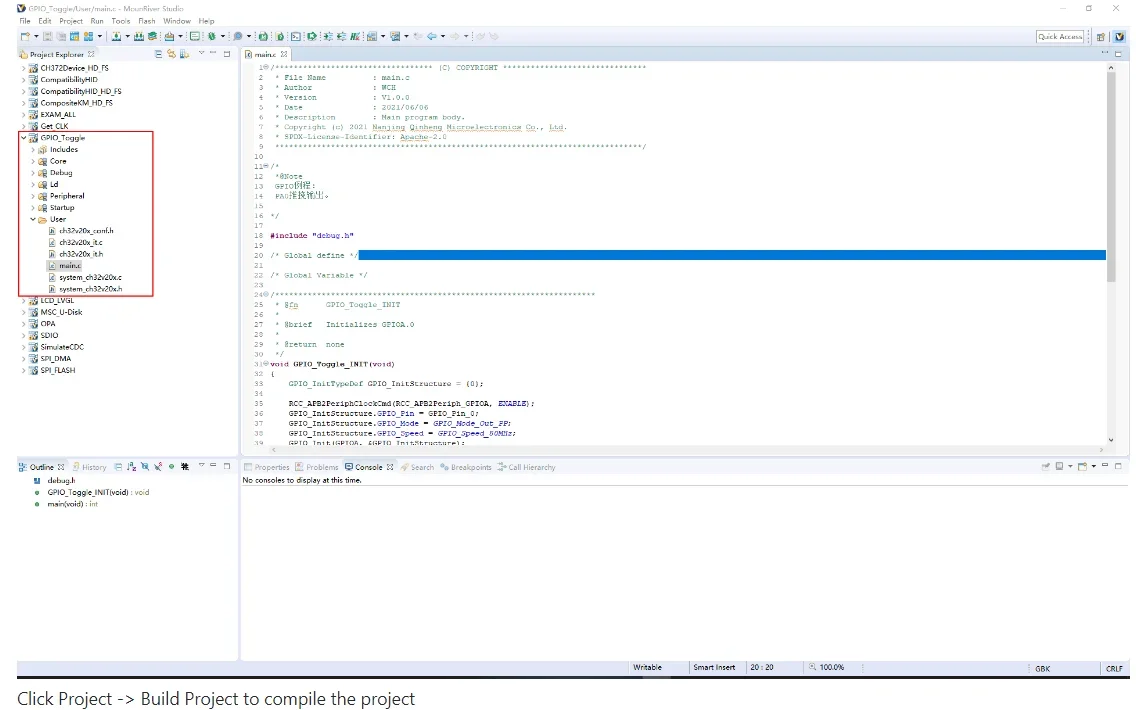
Task: Open the Flash menu
Action: click(147, 21)
